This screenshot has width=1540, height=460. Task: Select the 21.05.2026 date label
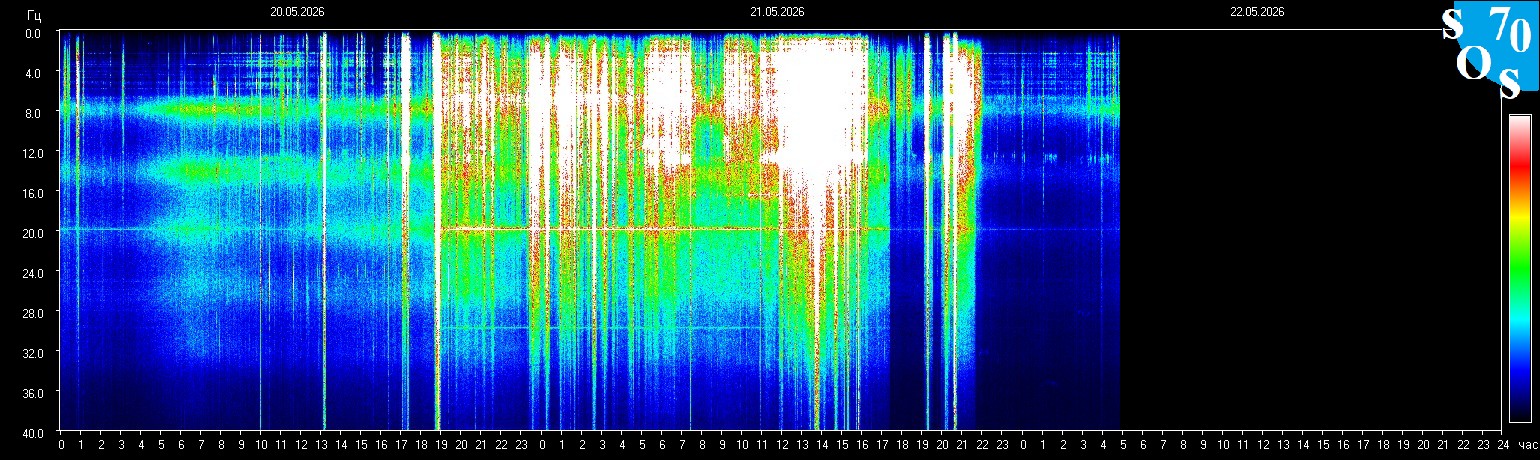pyautogui.click(x=777, y=12)
